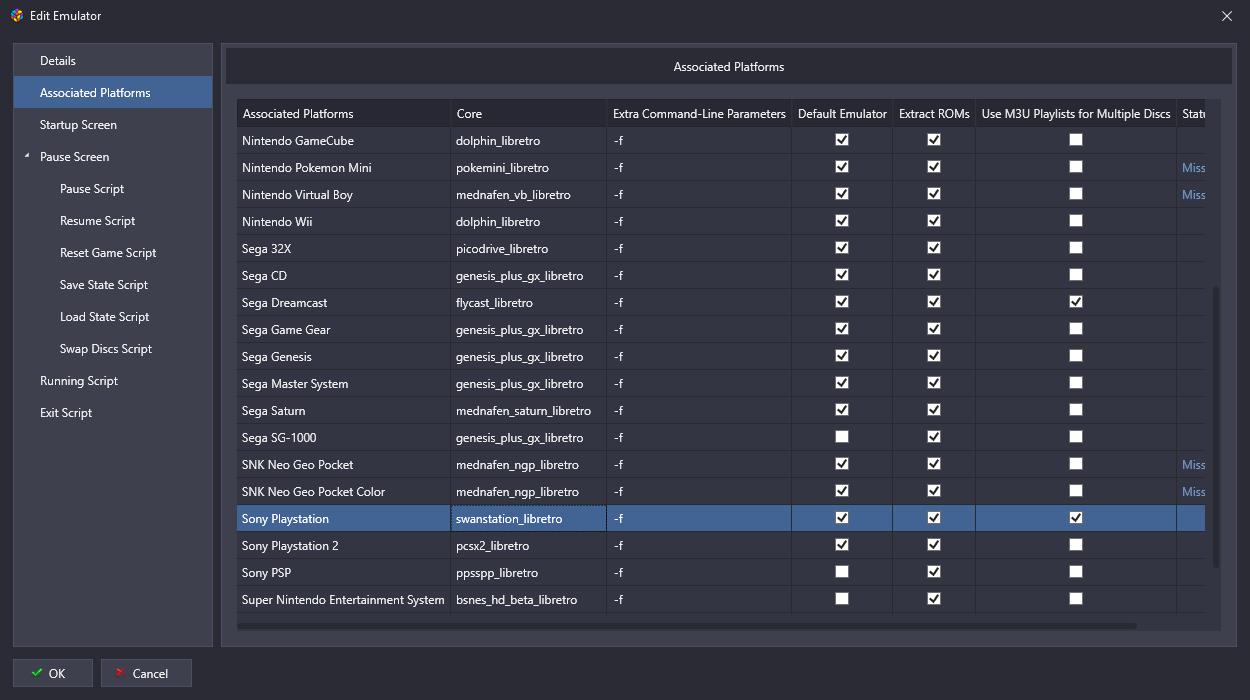Open the Exit Script page
This screenshot has height=700, width=1250.
tap(113, 413)
